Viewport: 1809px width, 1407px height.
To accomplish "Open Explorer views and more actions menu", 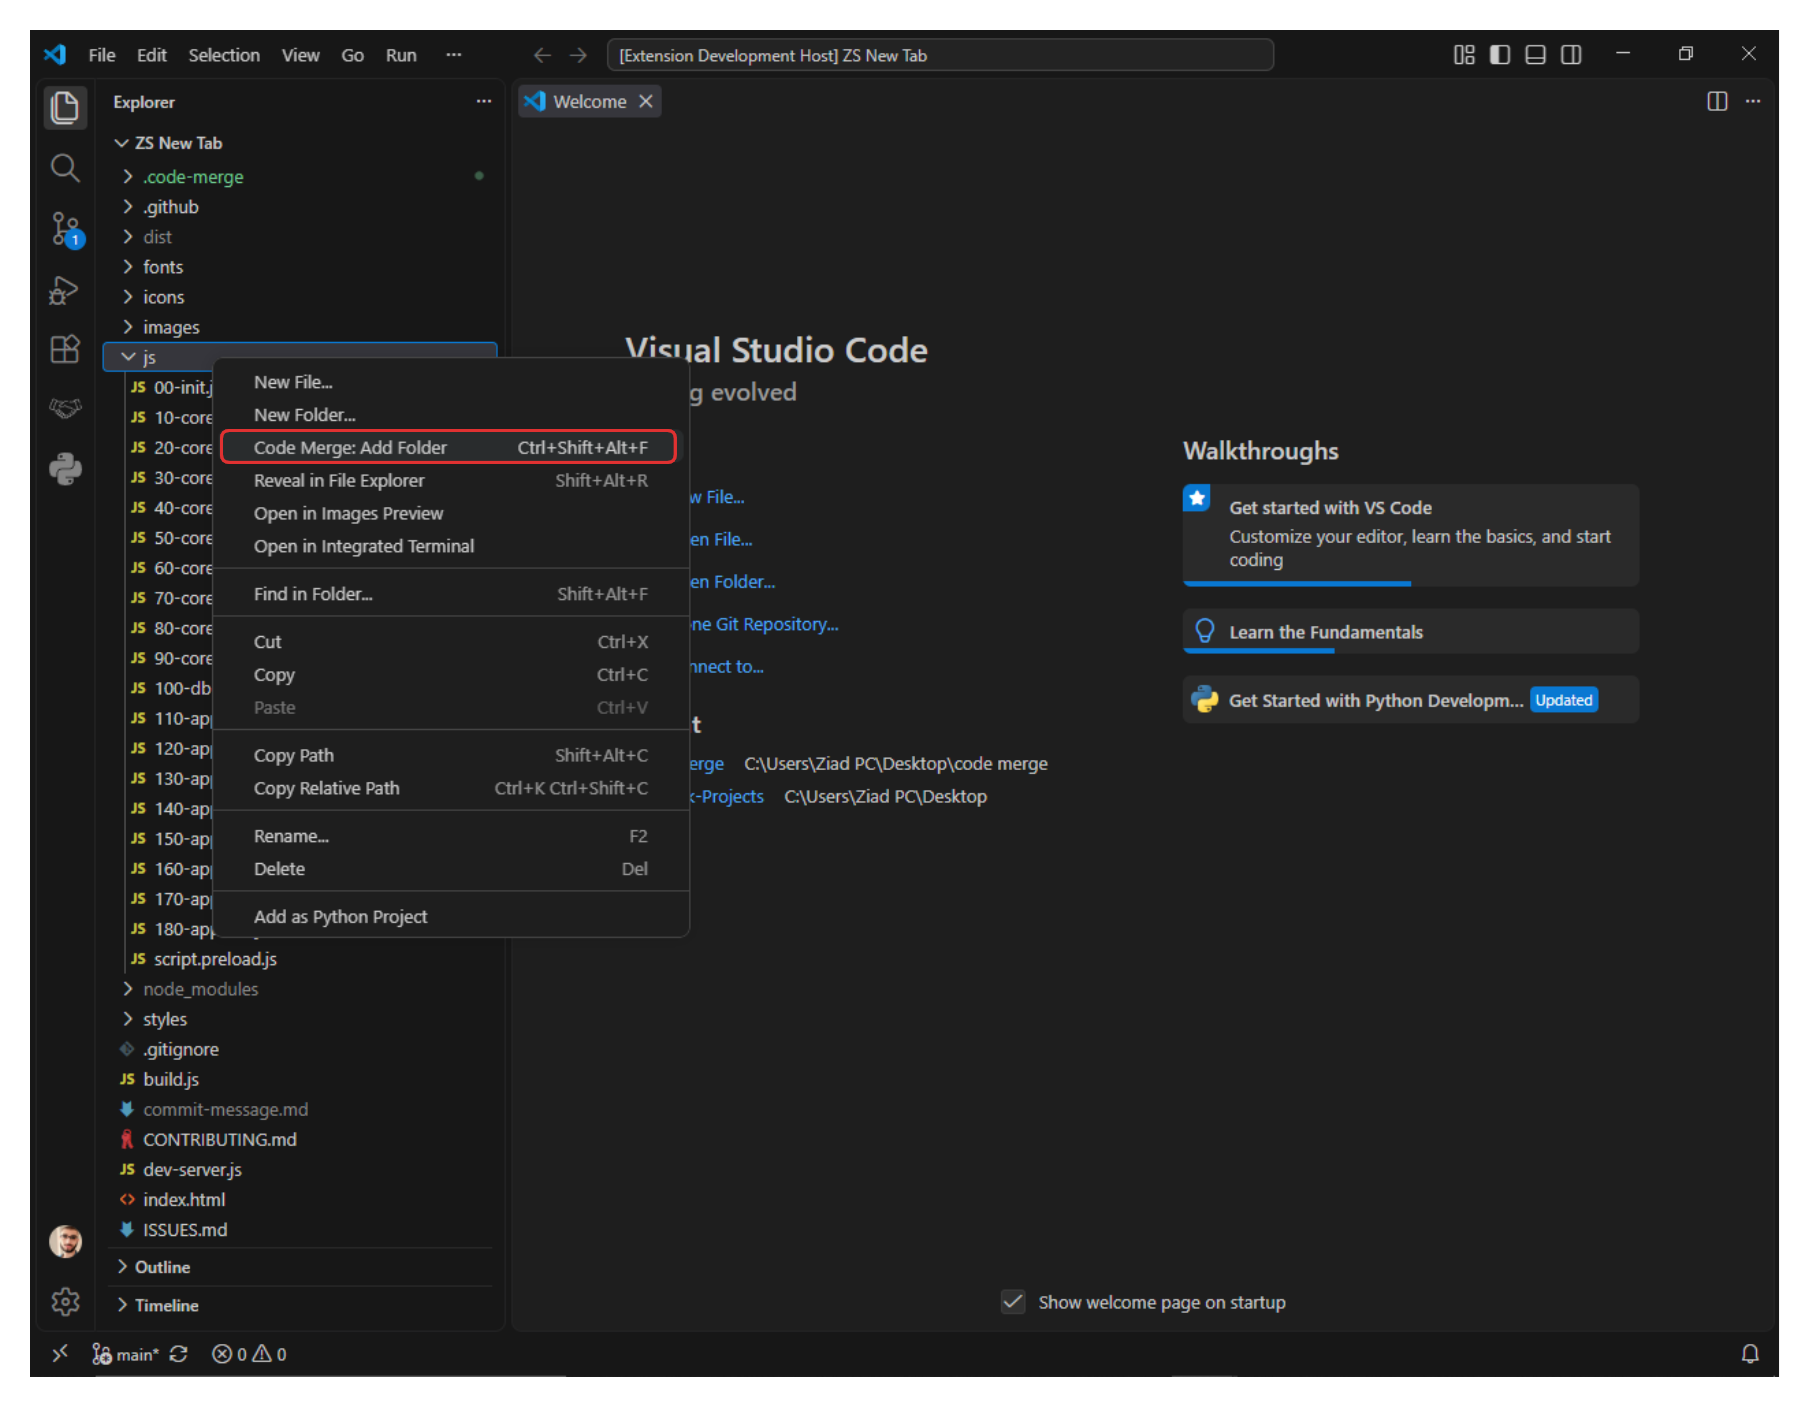I will pyautogui.click(x=484, y=101).
